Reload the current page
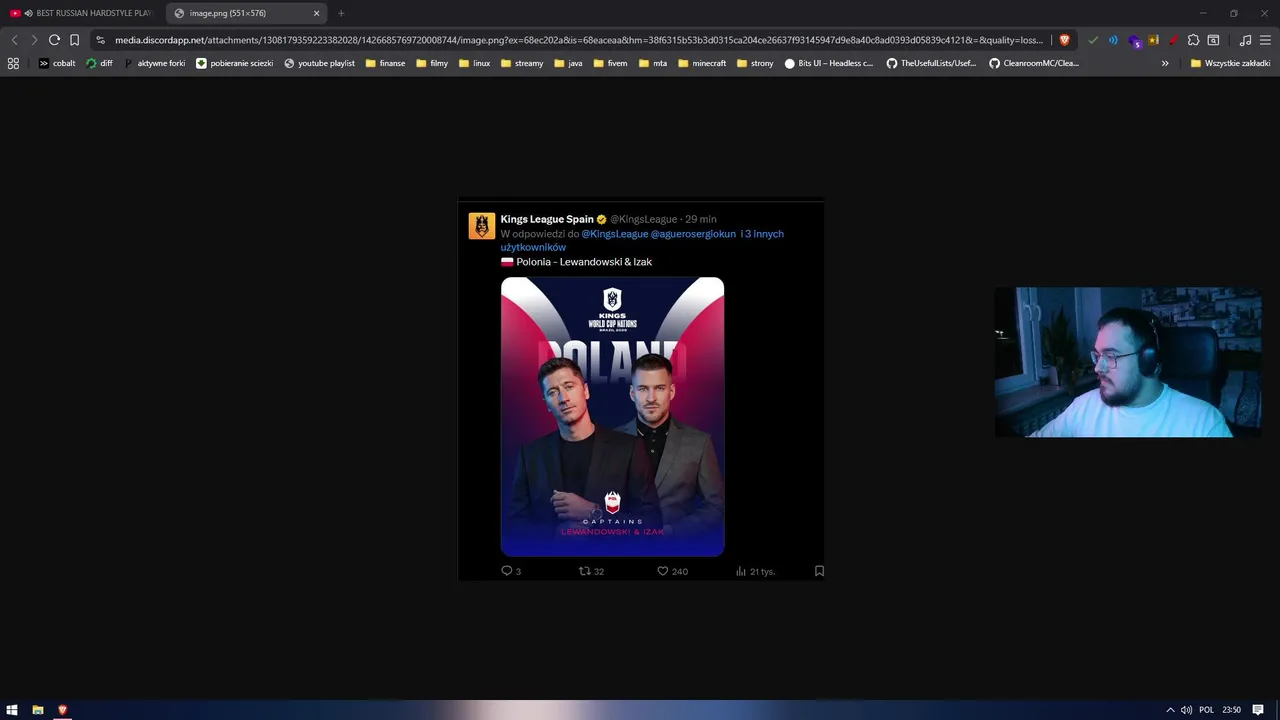1280x720 pixels. point(54,40)
